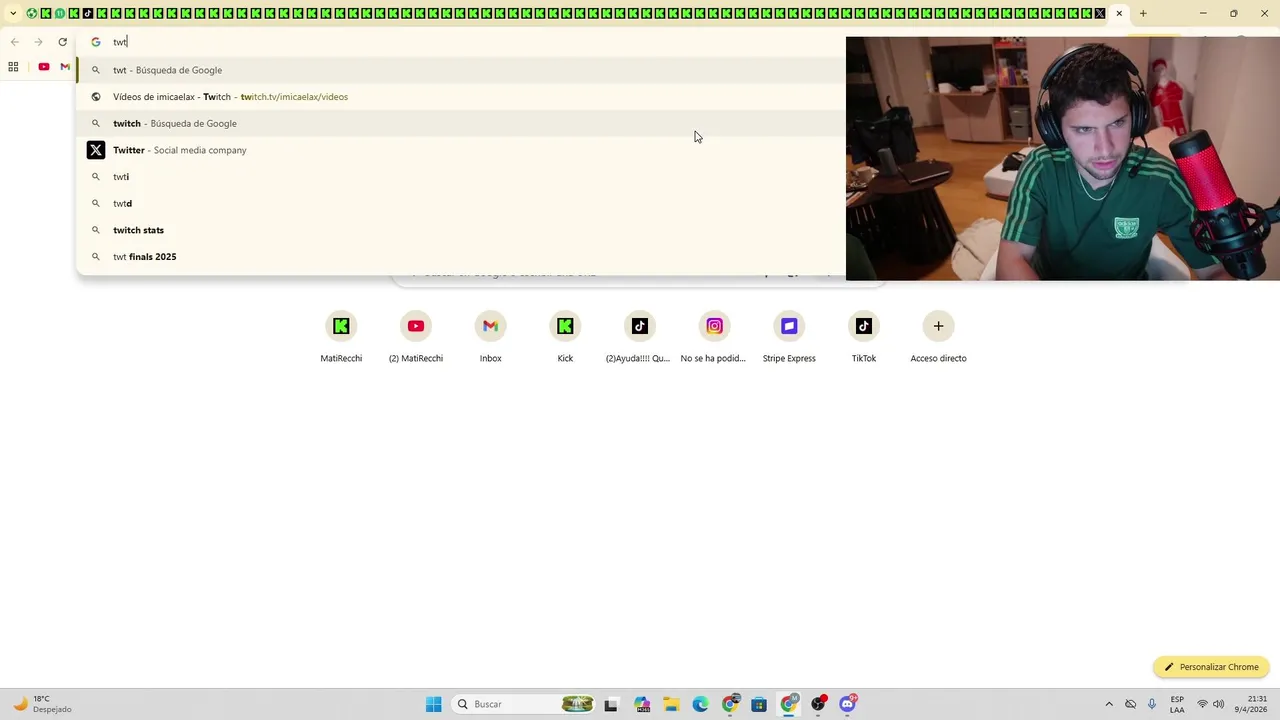Open YouTube bookmark in bookmarks bar
The height and width of the screenshot is (720, 1280).
click(44, 67)
